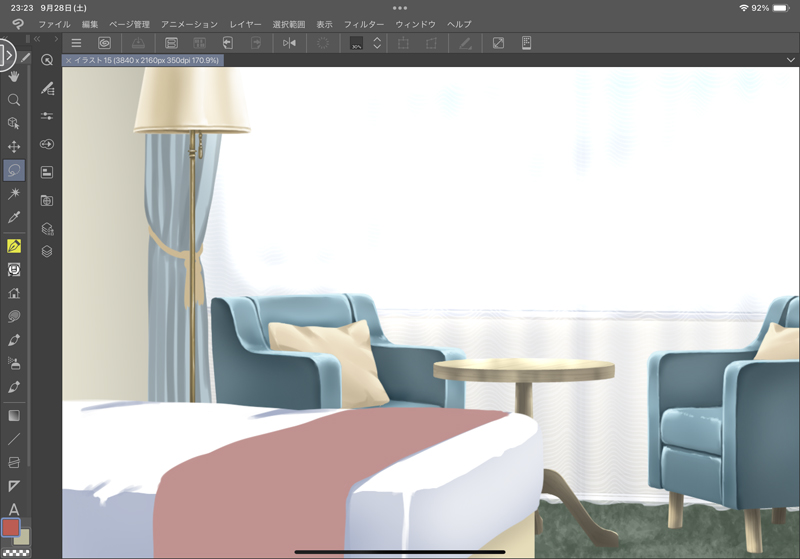Open the フィルター menu
Screen dimensions: 800x559
pos(363,23)
